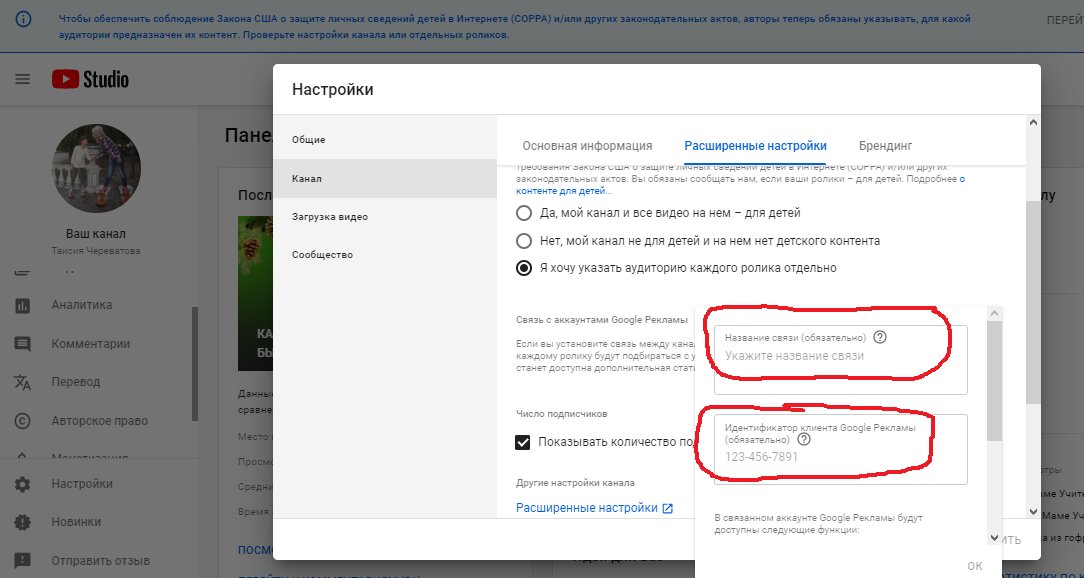Click 'Связь с аккаунтами Google Рекламы' heading

(x=601, y=319)
